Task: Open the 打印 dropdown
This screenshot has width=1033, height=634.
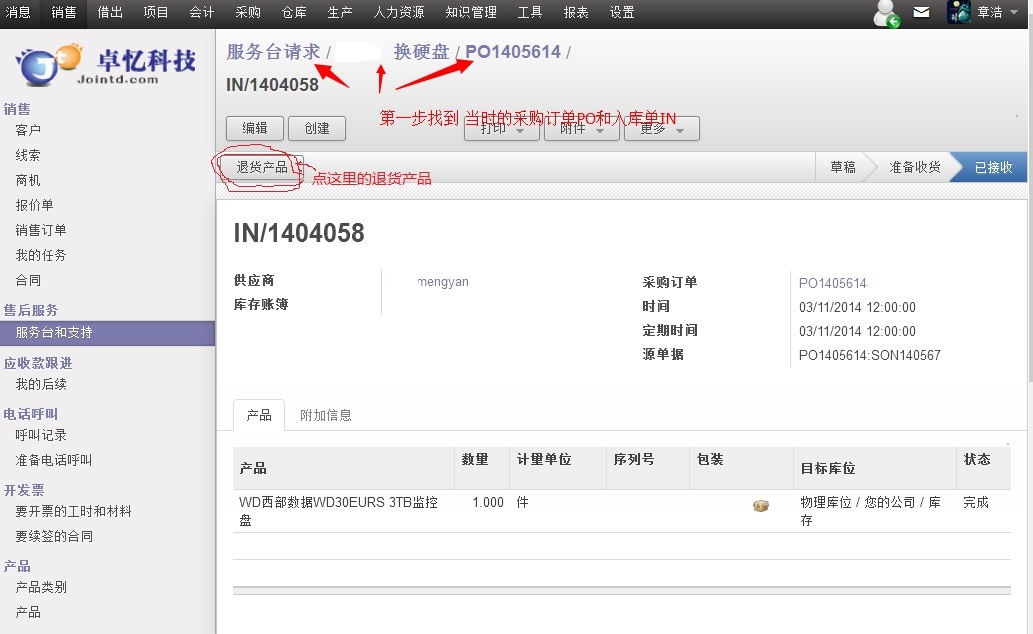Action: point(502,129)
